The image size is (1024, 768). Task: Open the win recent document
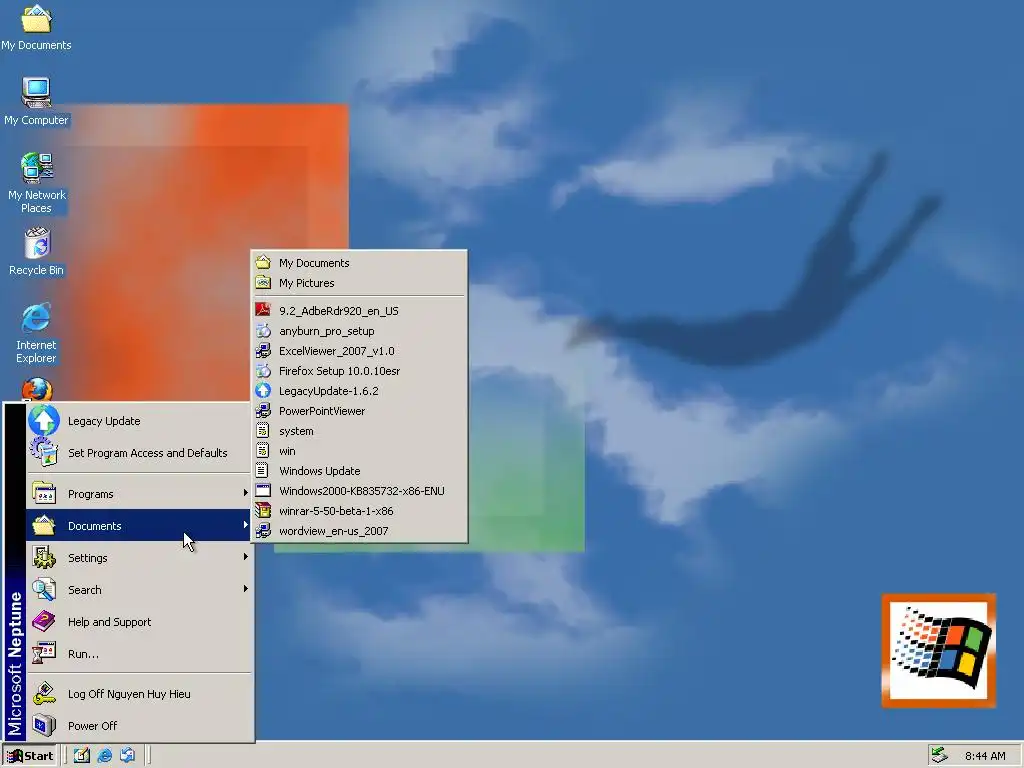click(359, 451)
